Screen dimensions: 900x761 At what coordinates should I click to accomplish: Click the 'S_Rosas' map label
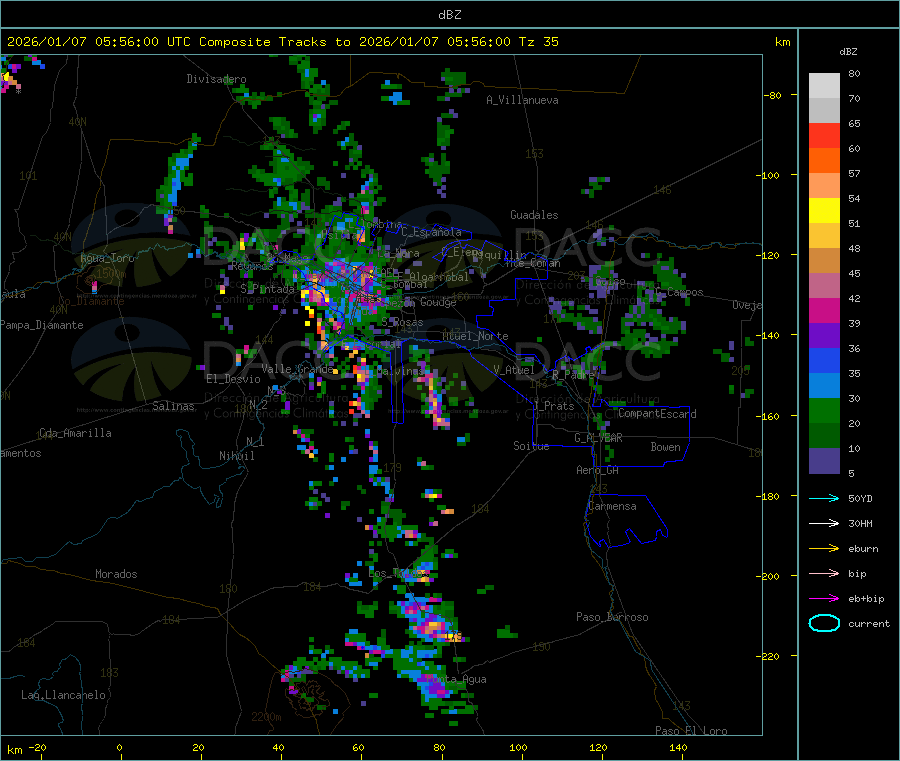pos(402,322)
